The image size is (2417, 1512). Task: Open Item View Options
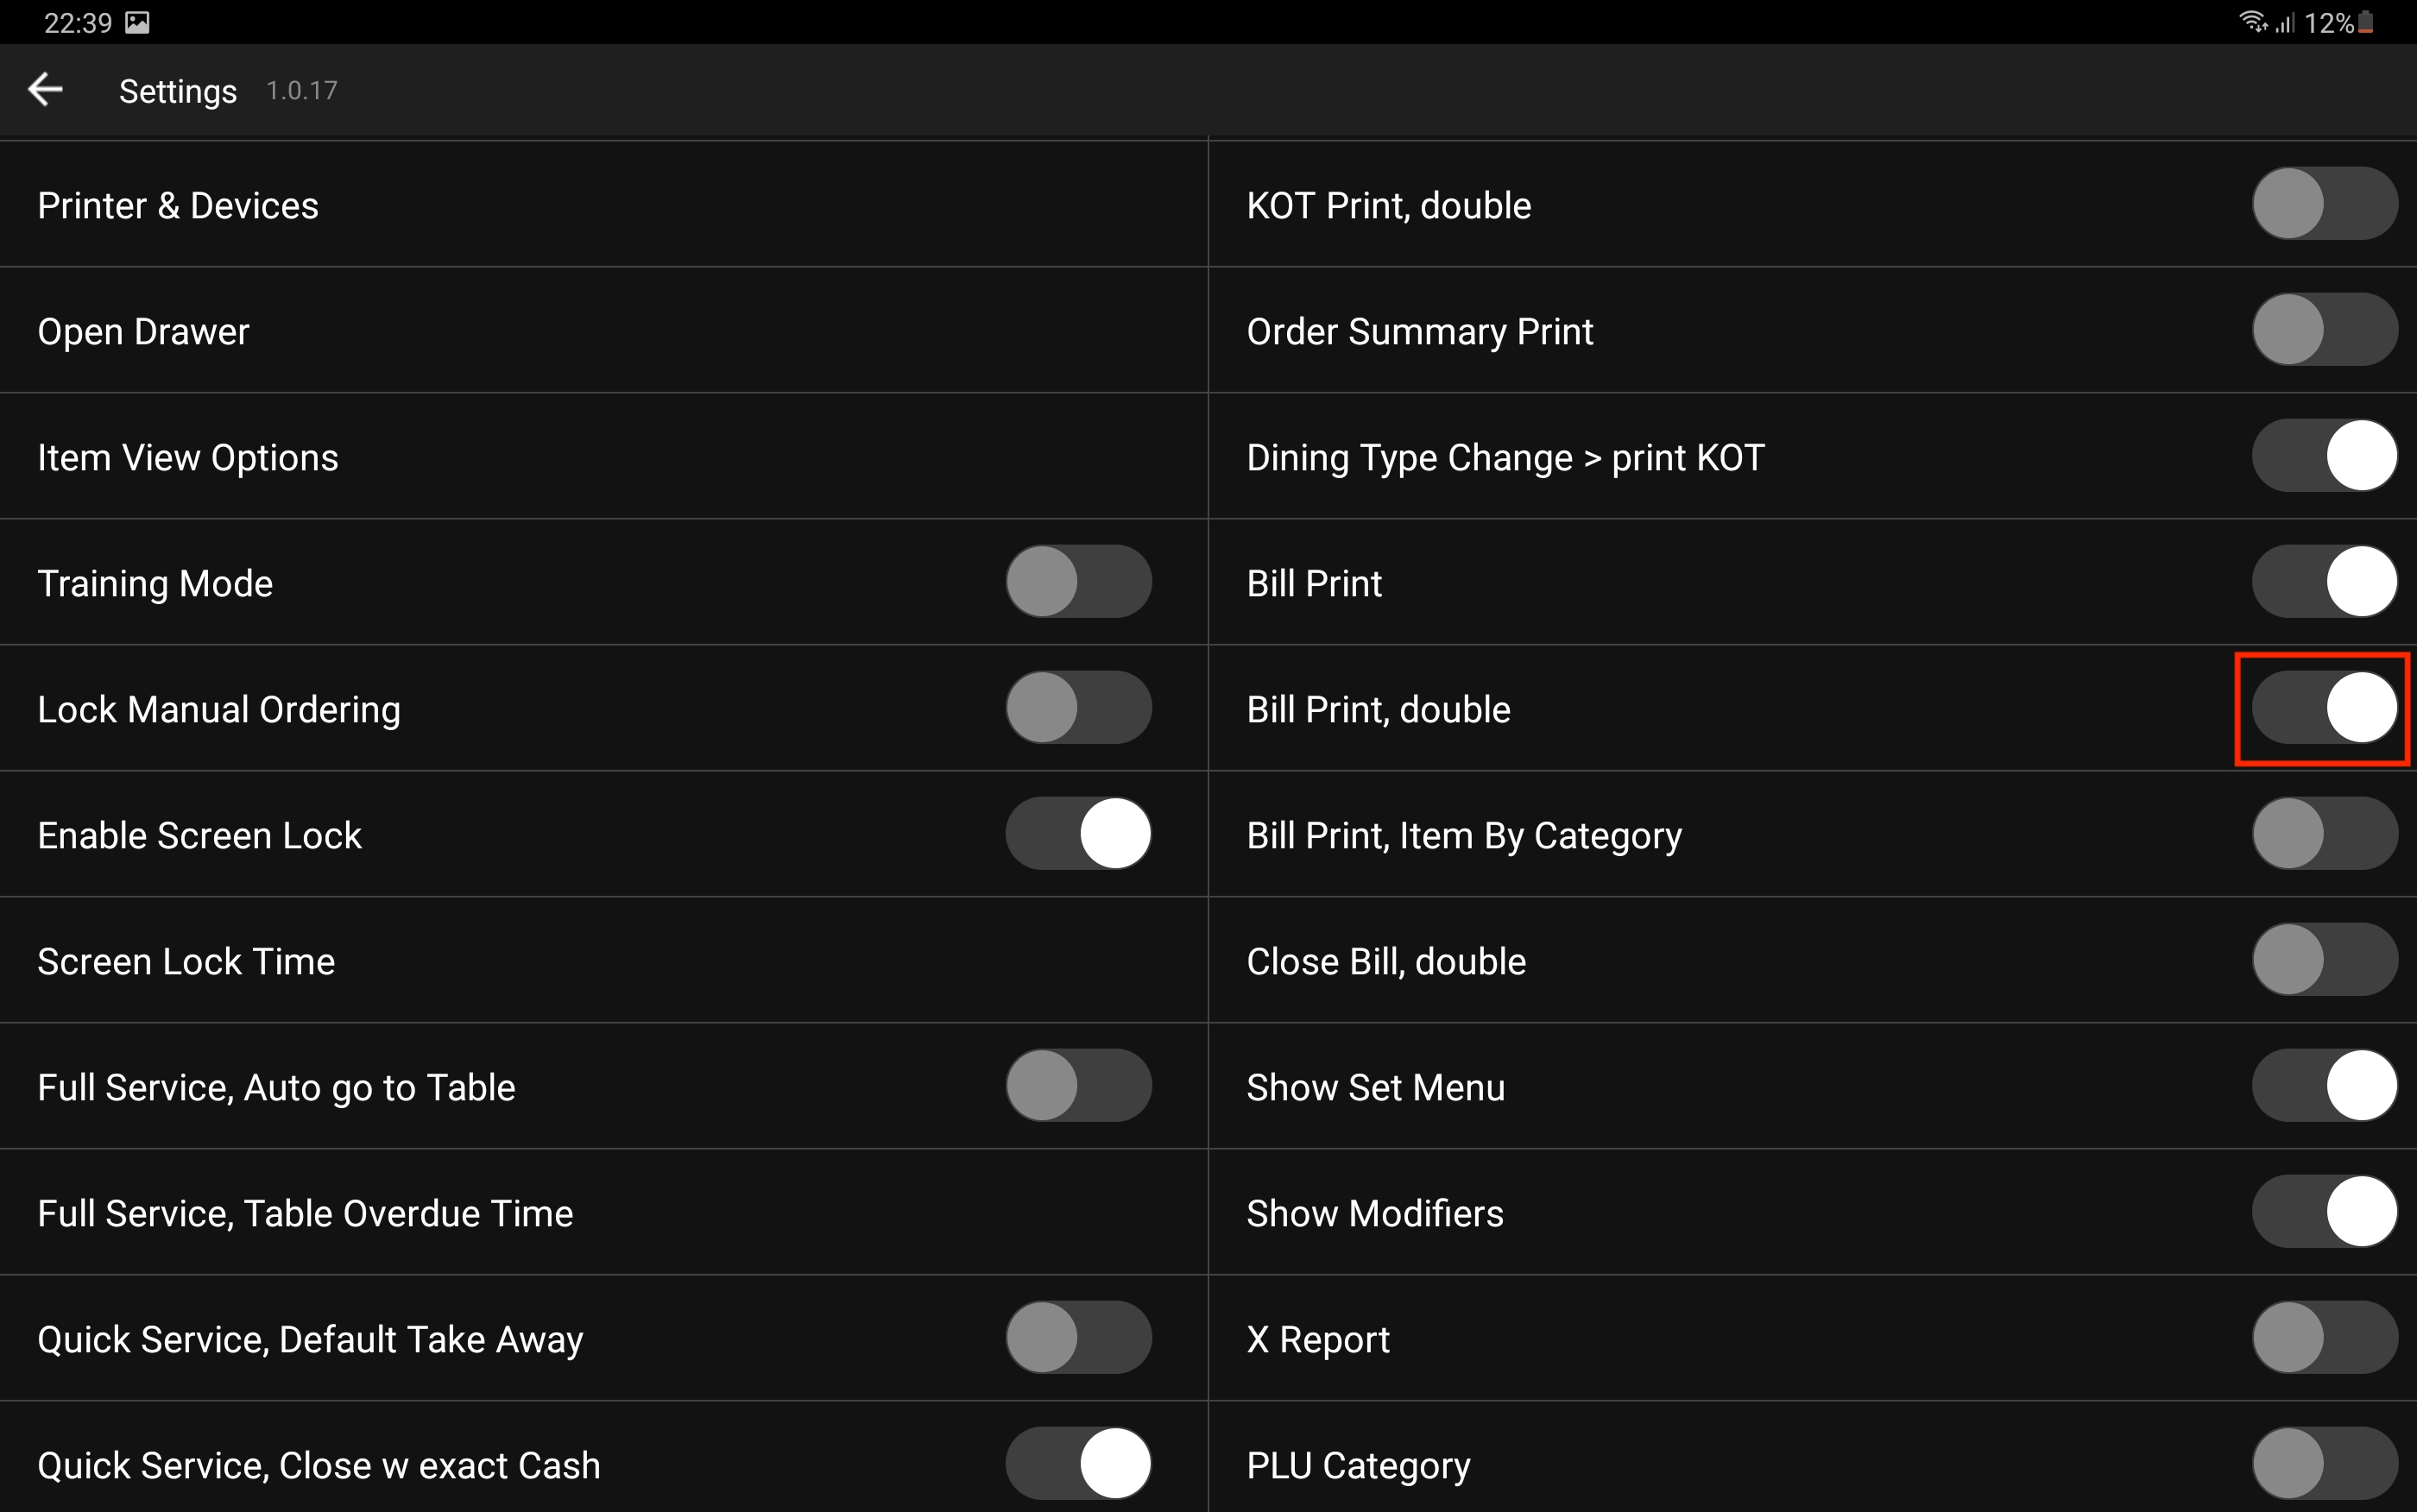click(x=188, y=457)
